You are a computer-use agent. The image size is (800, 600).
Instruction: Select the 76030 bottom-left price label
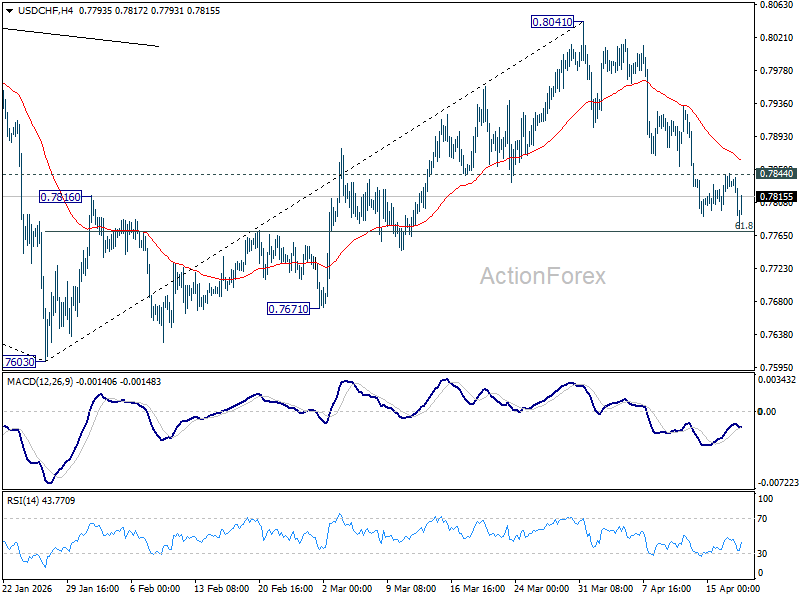[20, 361]
